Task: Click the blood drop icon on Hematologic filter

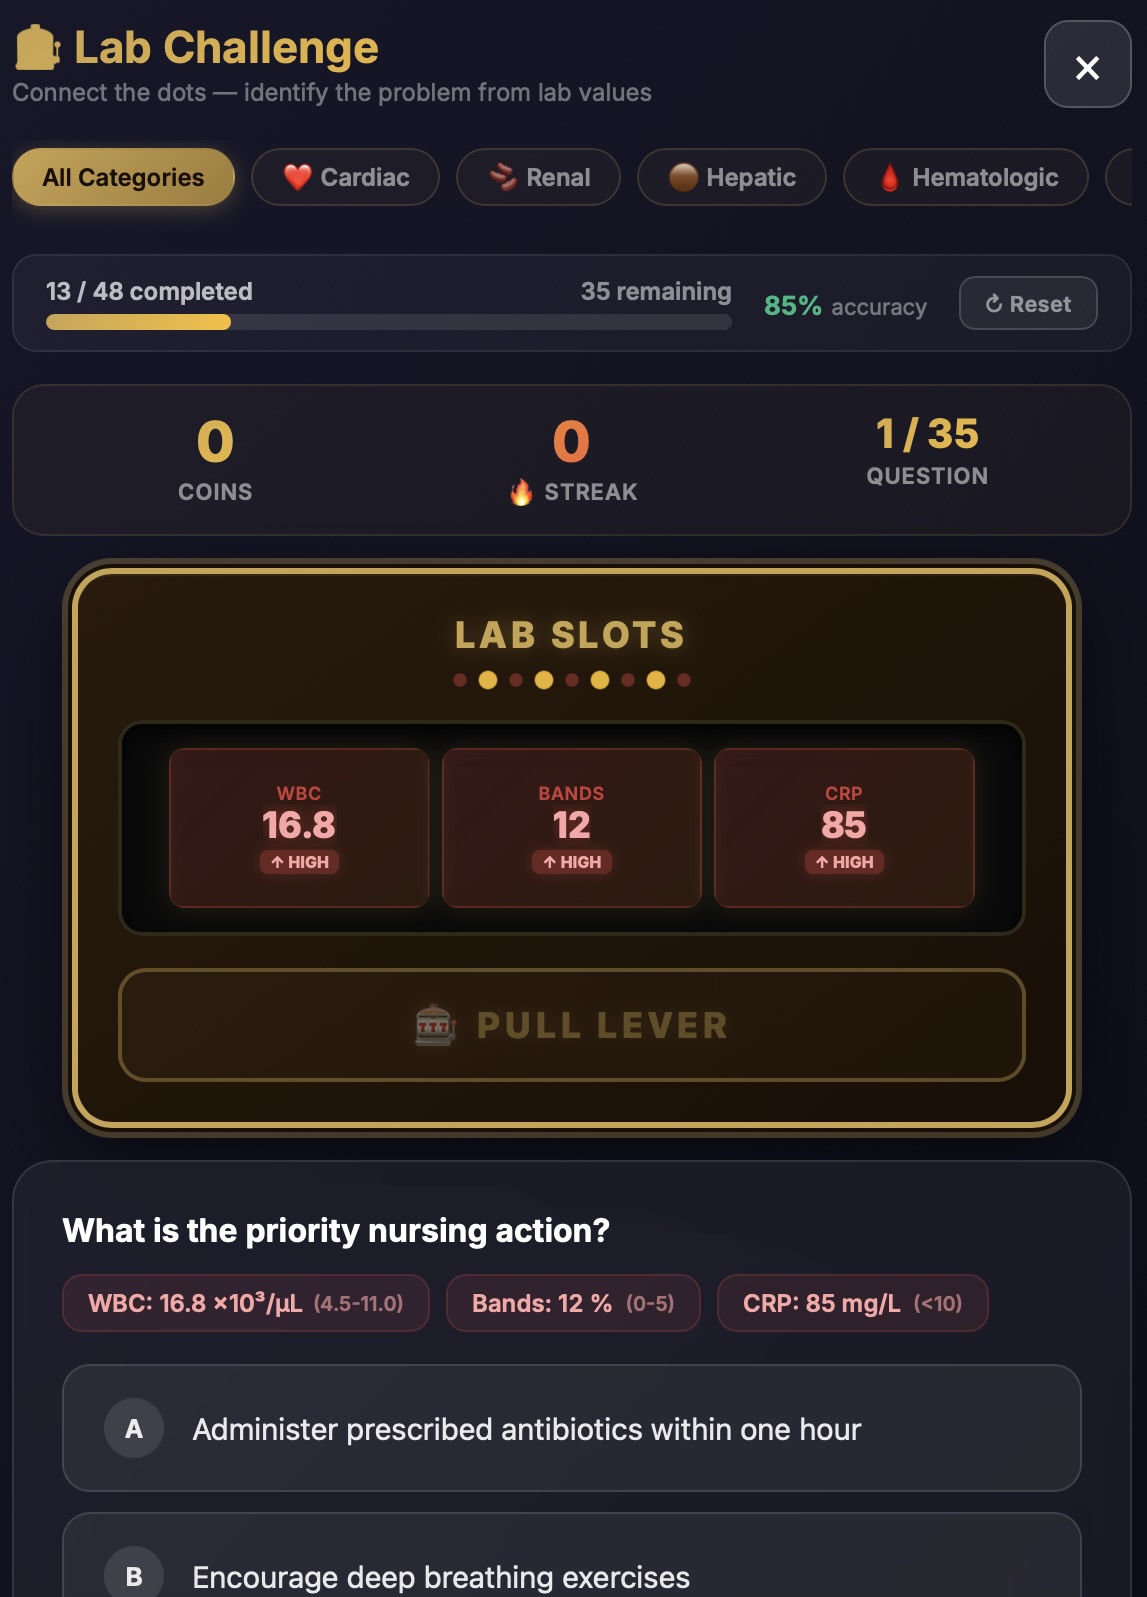Action: pos(890,177)
